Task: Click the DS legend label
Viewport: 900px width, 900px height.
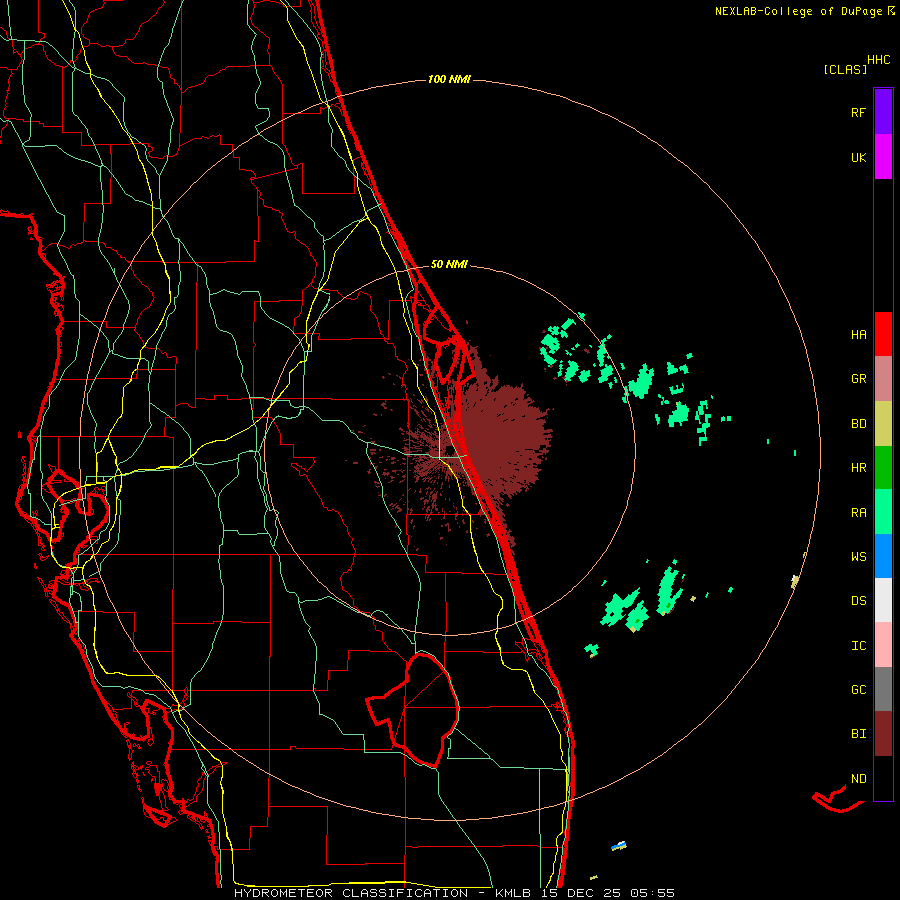Action: point(858,600)
